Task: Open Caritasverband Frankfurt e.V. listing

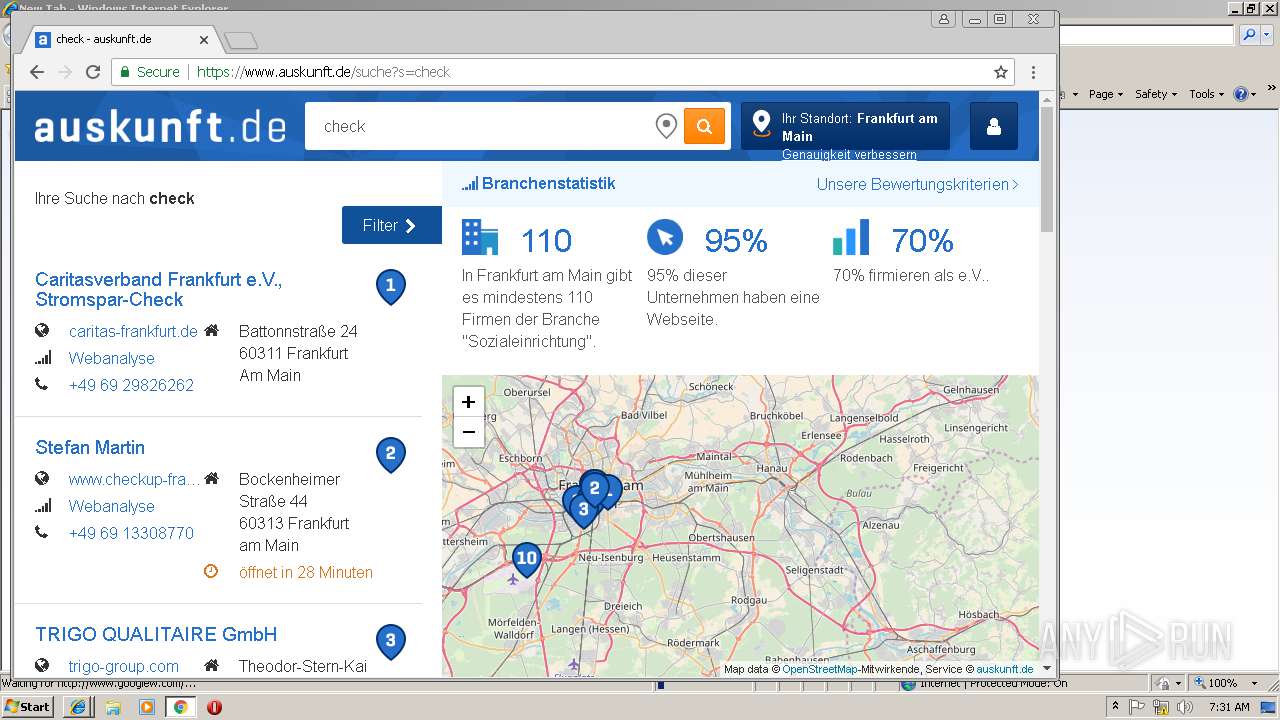Action: point(159,289)
